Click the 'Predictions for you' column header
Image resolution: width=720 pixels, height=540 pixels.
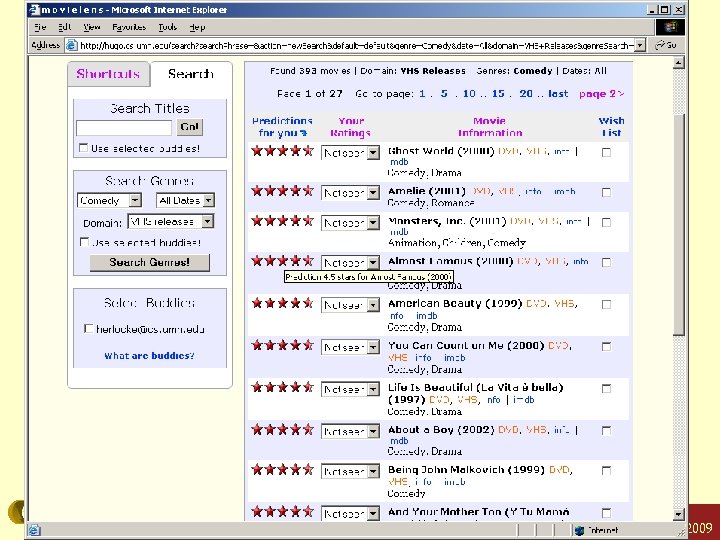282,127
